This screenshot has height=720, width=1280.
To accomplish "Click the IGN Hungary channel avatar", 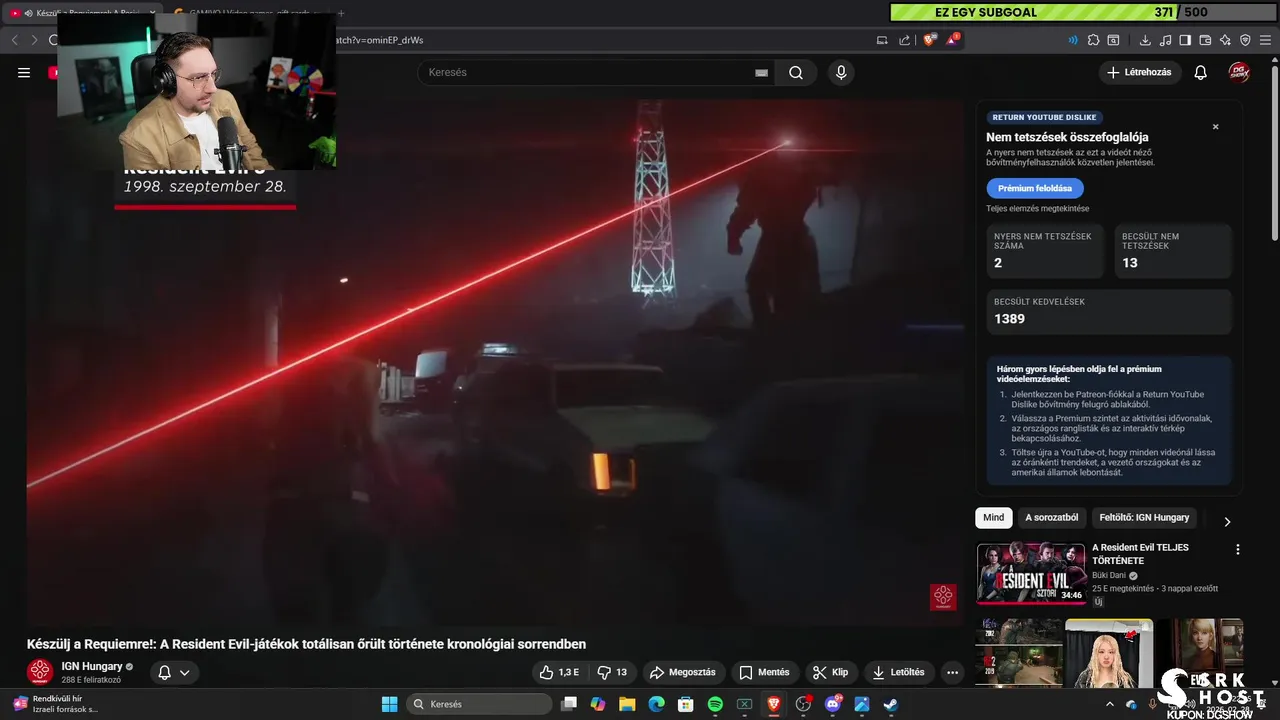I will pyautogui.click(x=40, y=672).
